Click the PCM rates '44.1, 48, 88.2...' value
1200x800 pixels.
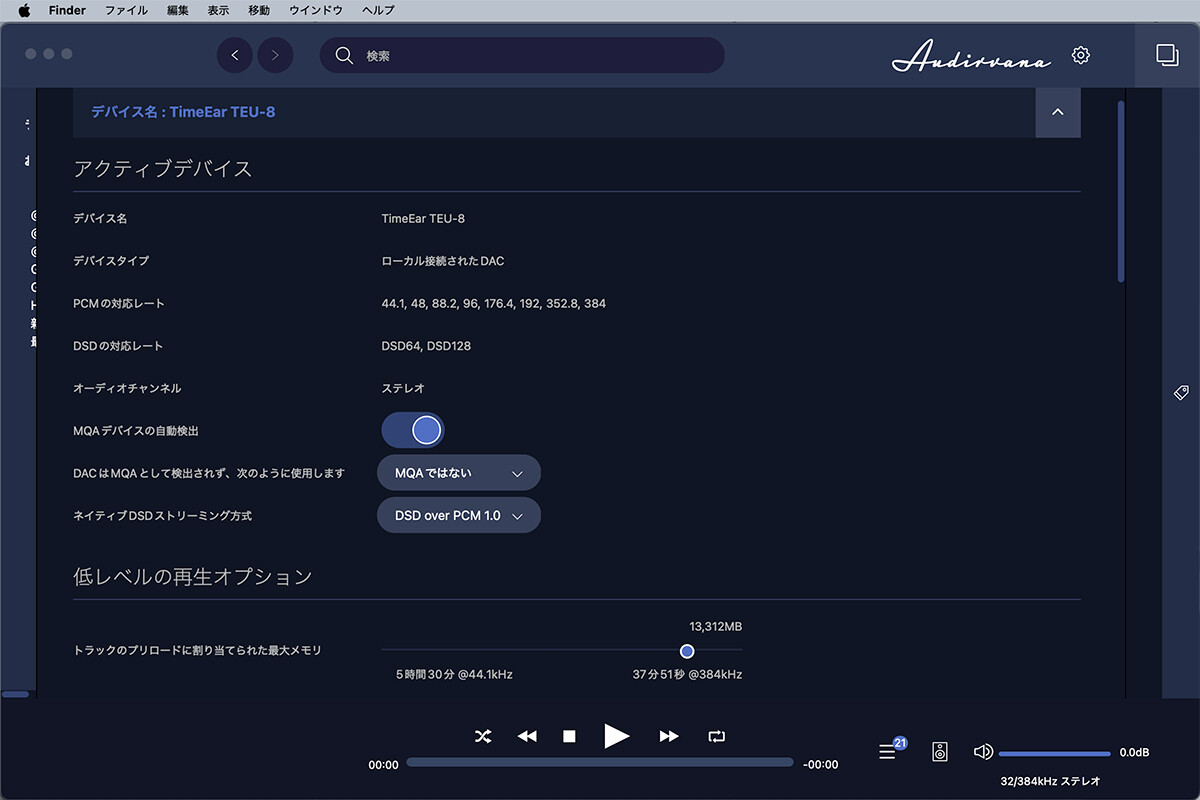494,303
